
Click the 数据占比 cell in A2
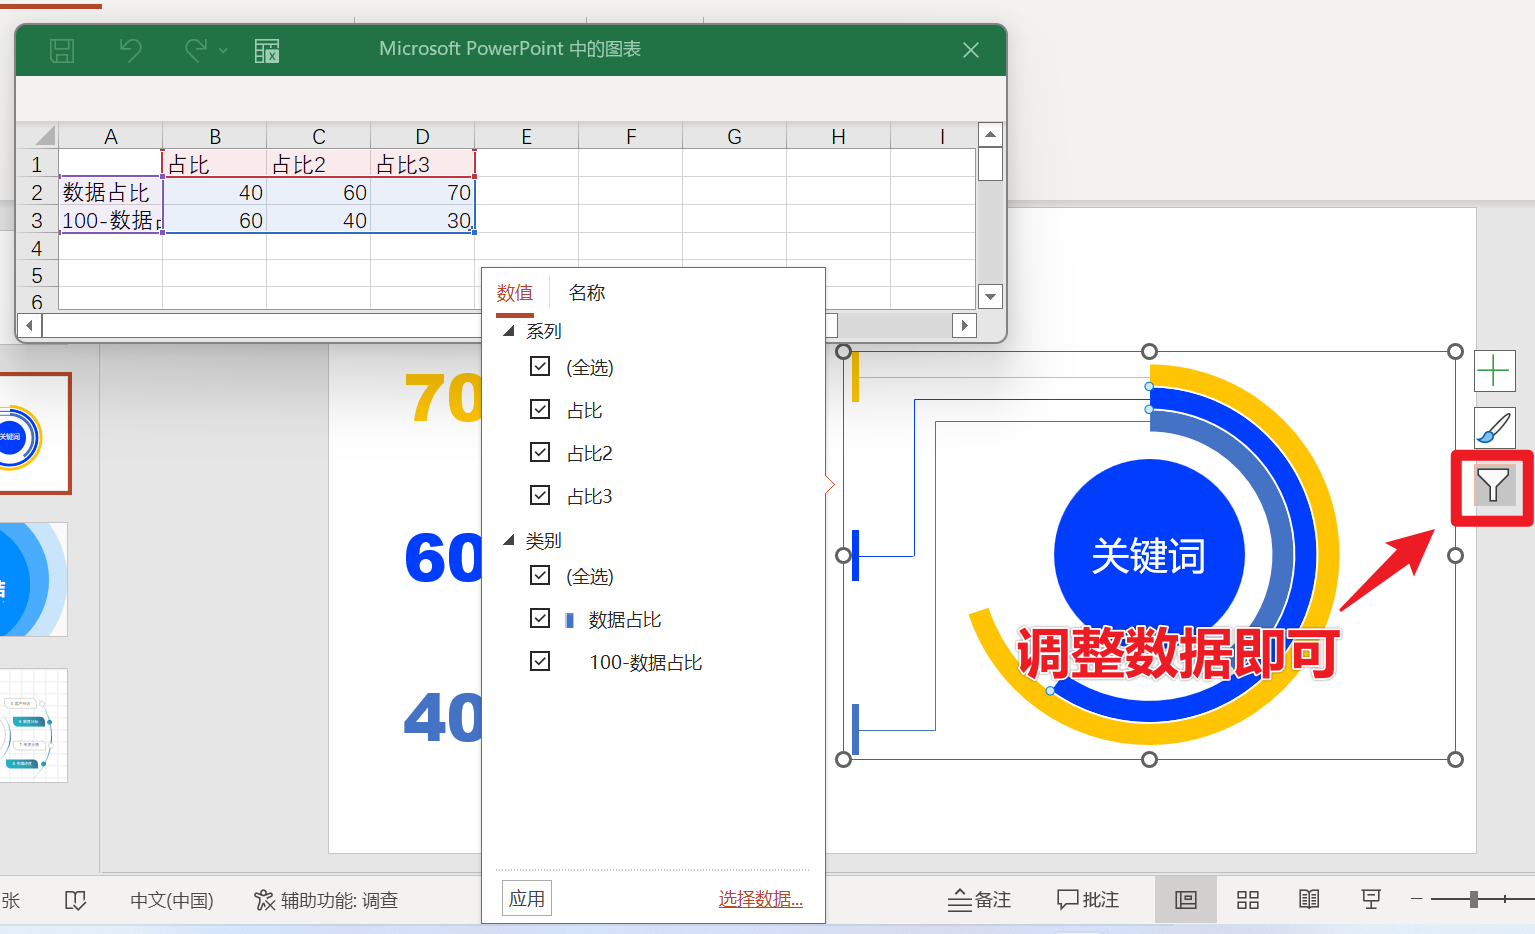pos(111,192)
